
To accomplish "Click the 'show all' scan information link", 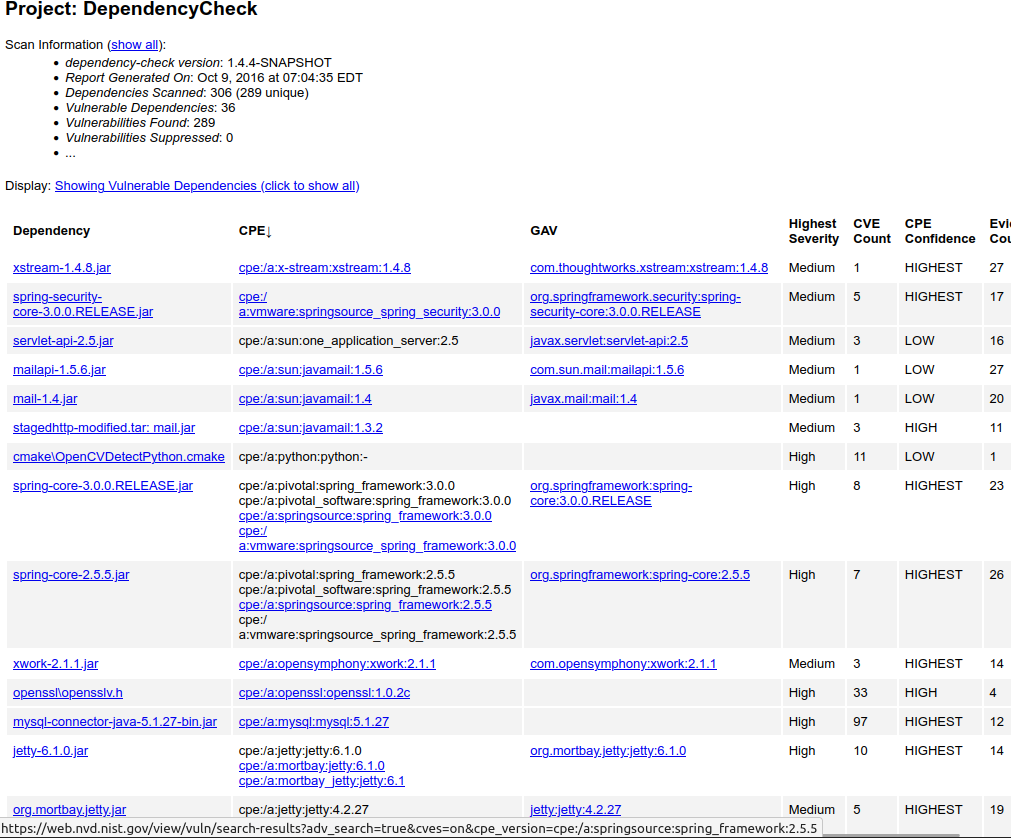I will [x=134, y=45].
